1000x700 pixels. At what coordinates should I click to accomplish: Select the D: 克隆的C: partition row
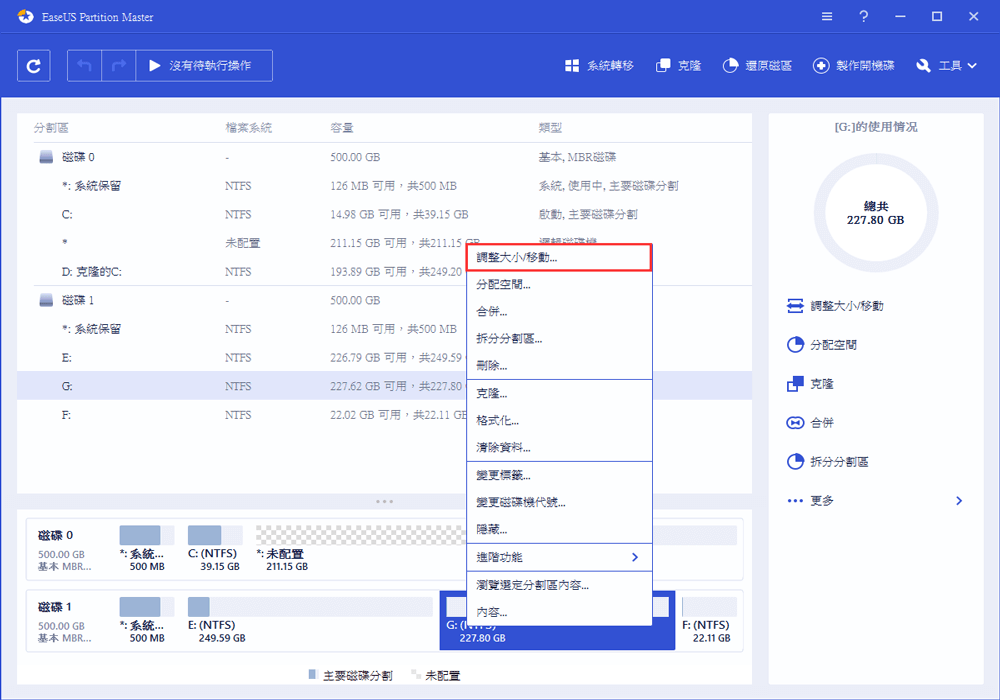click(x=385, y=272)
